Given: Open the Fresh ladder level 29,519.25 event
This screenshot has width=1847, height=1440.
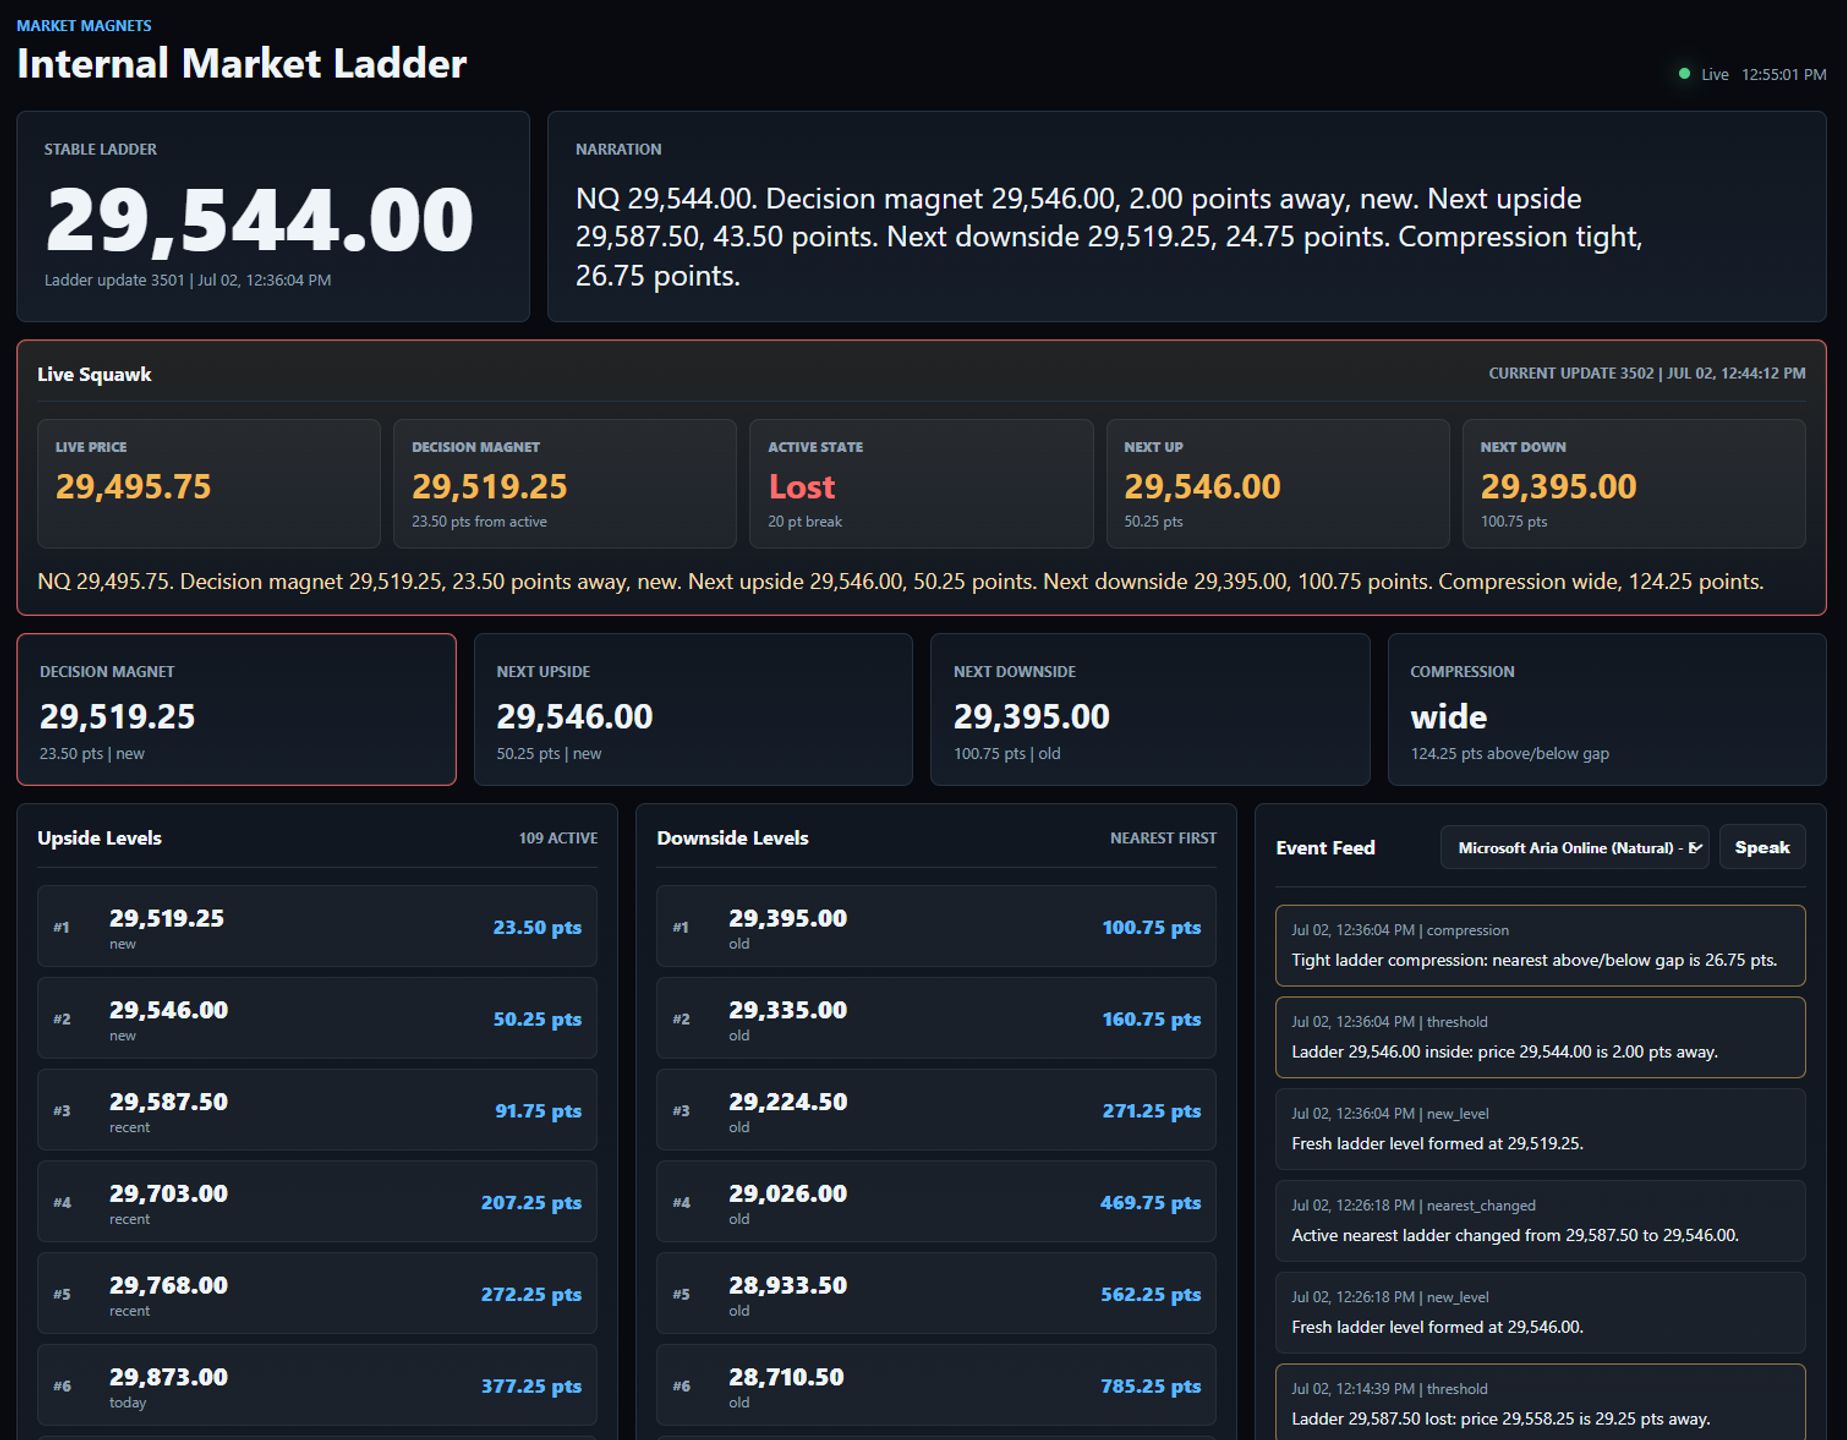Looking at the screenshot, I should (1540, 1129).
